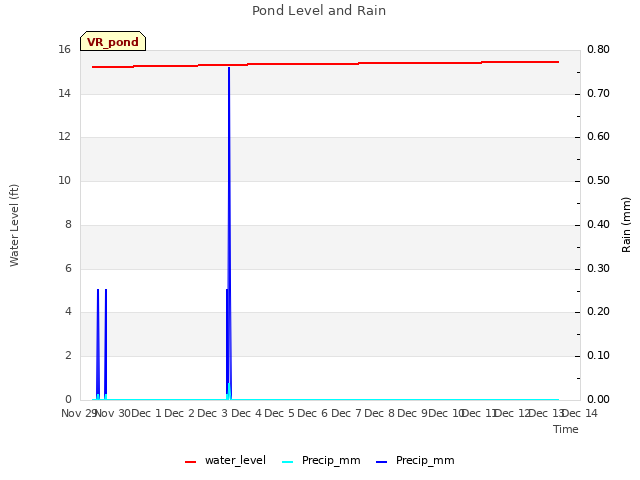Click the Water Level (ft) axis label
The width and height of the screenshot is (640, 480).
[14, 225]
